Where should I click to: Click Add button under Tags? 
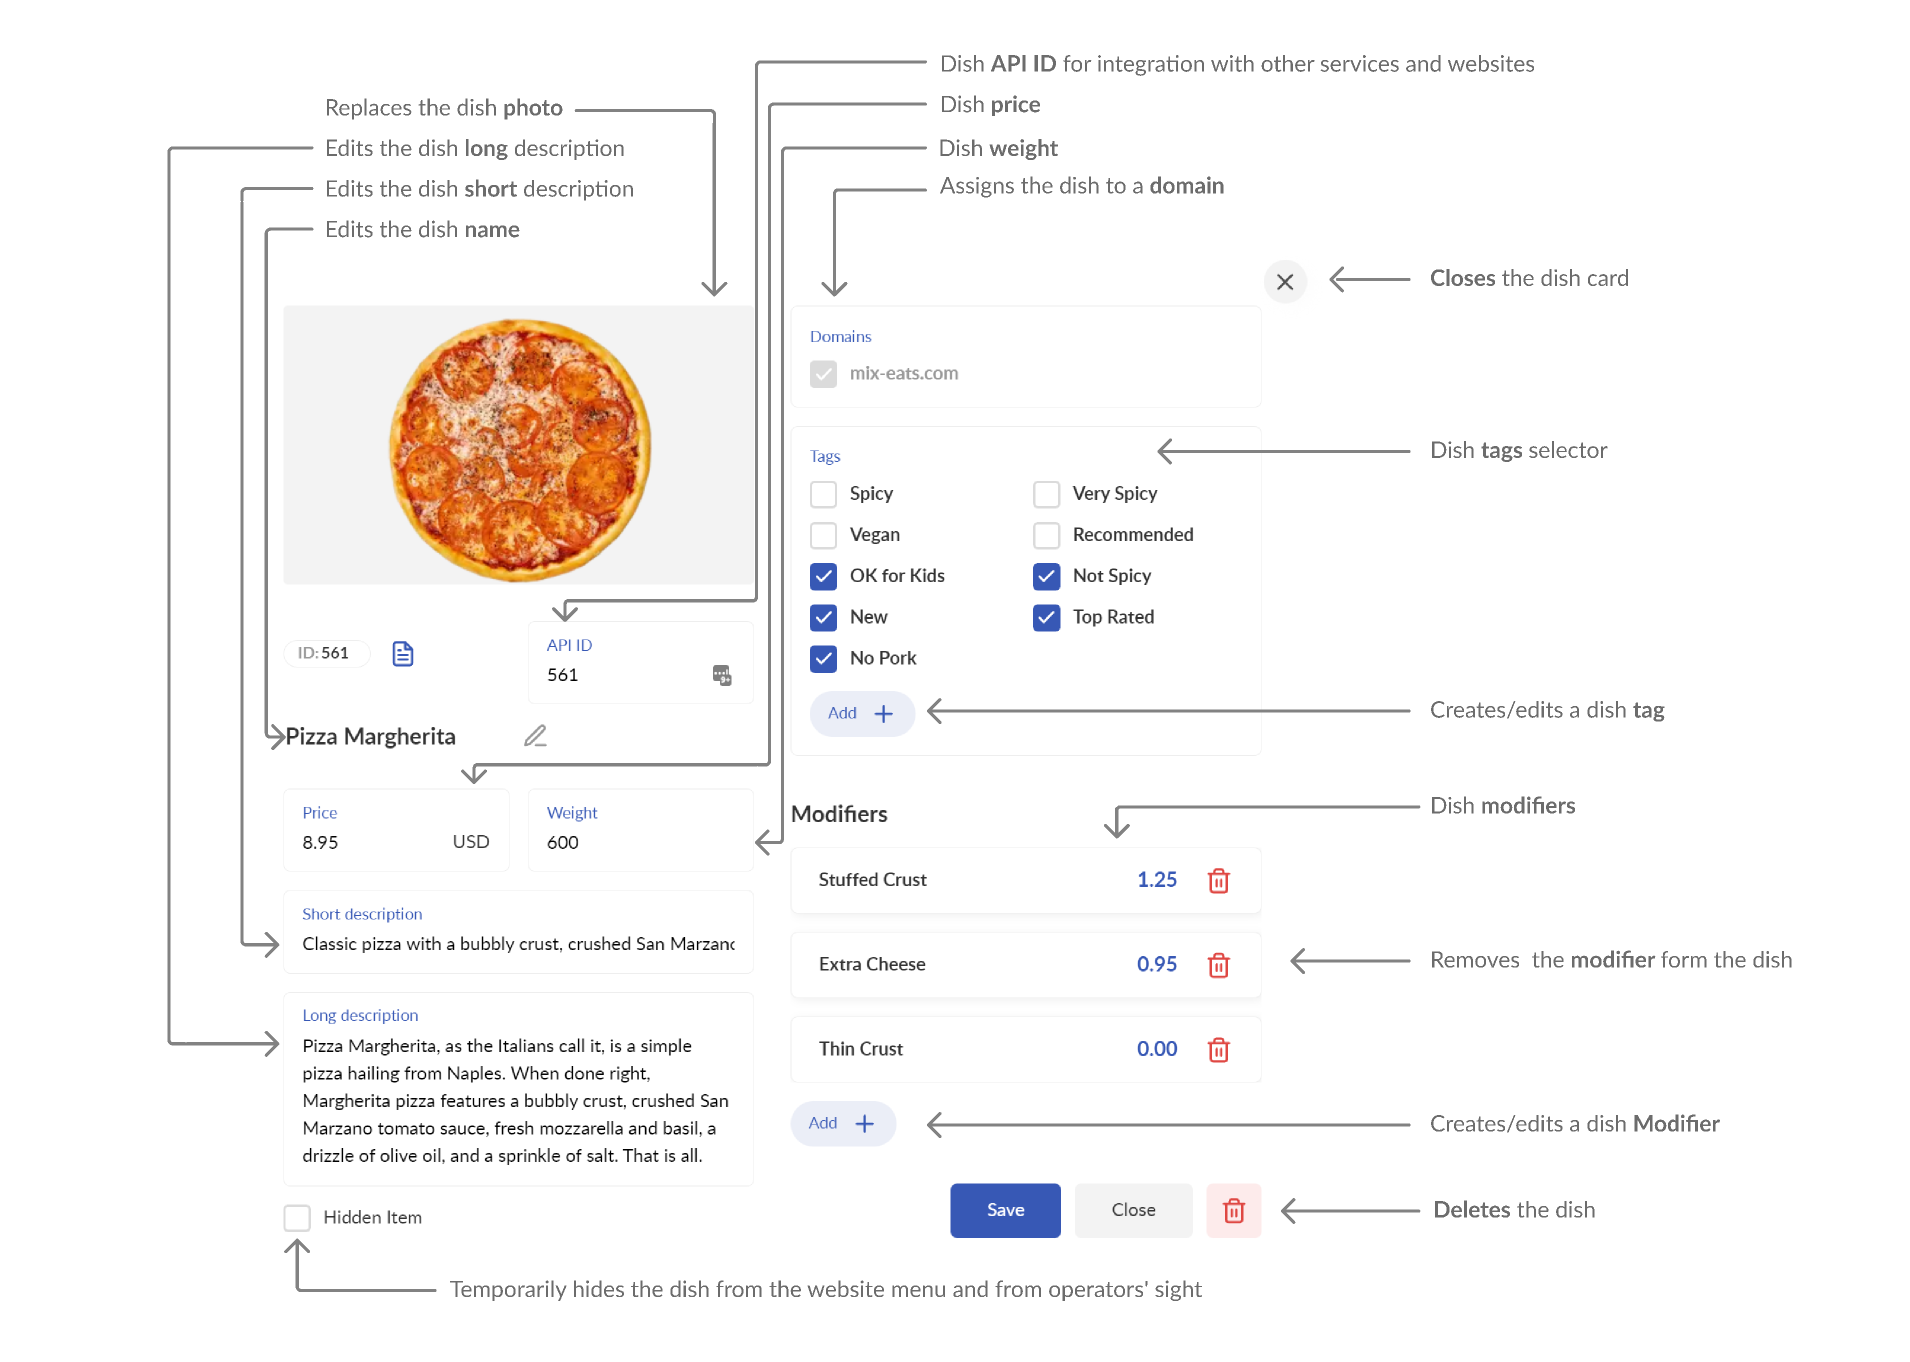862,714
